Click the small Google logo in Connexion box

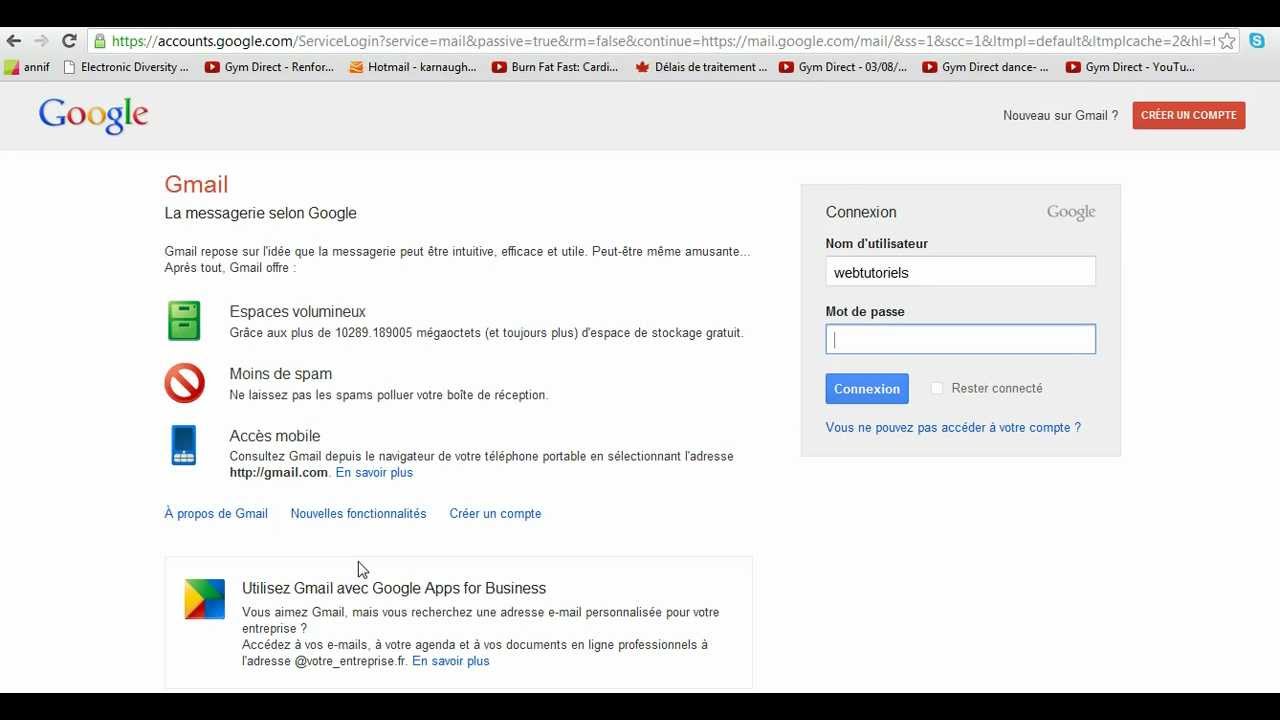[1071, 212]
